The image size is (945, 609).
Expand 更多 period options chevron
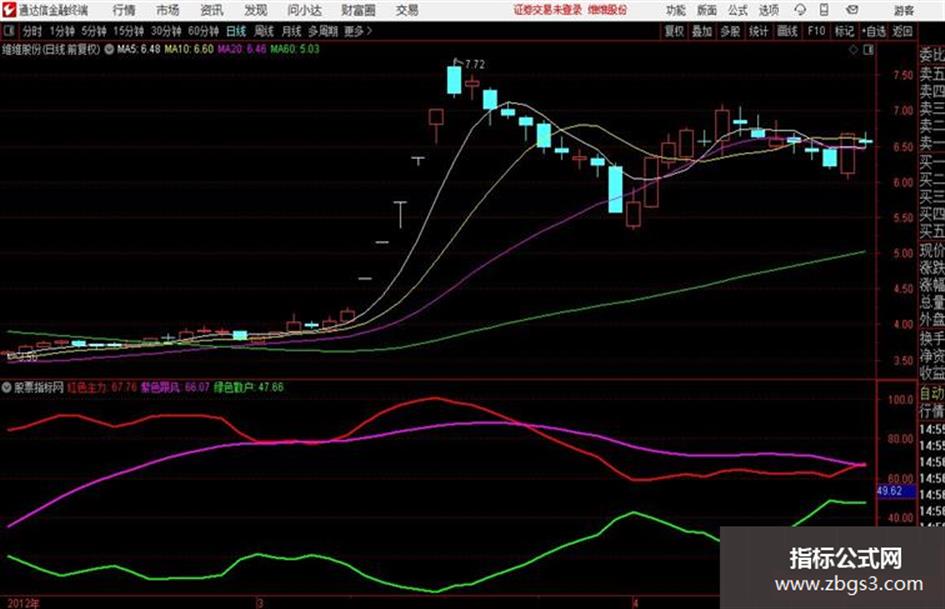pyautogui.click(x=369, y=31)
